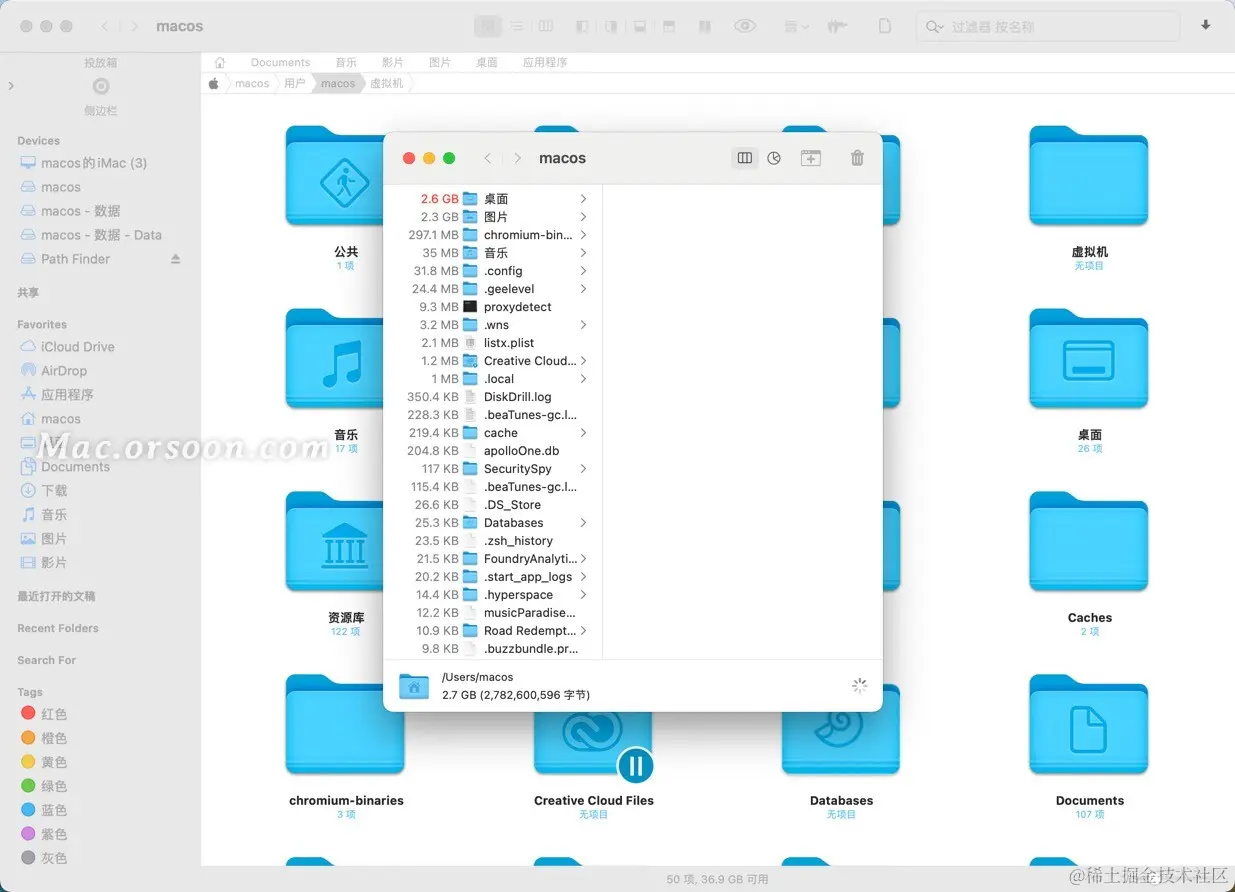The width and height of the screenshot is (1235, 892).
Task: Click Apple icon in path bar
Action: [x=214, y=83]
